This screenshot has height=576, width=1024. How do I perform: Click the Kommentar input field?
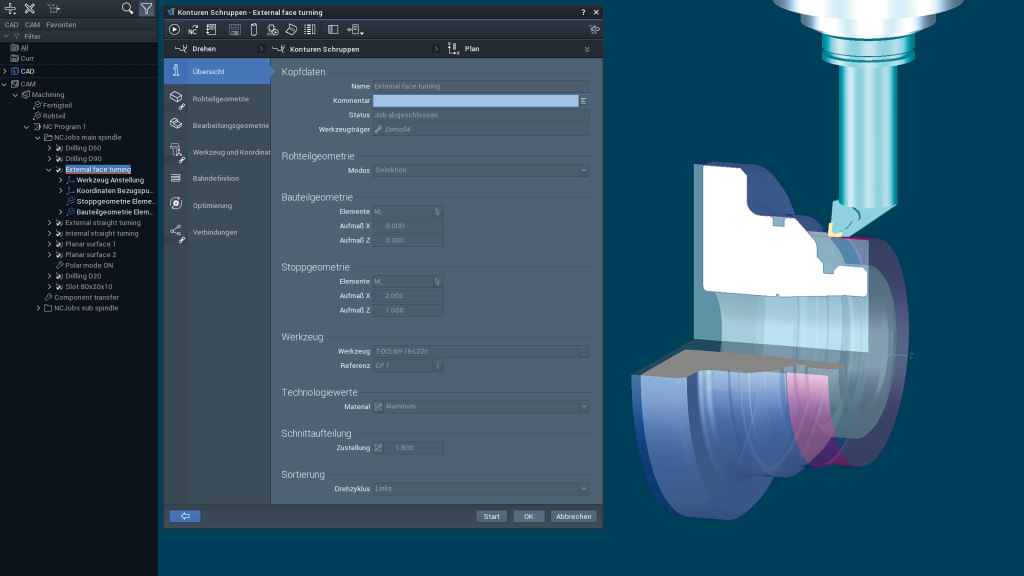coord(475,101)
